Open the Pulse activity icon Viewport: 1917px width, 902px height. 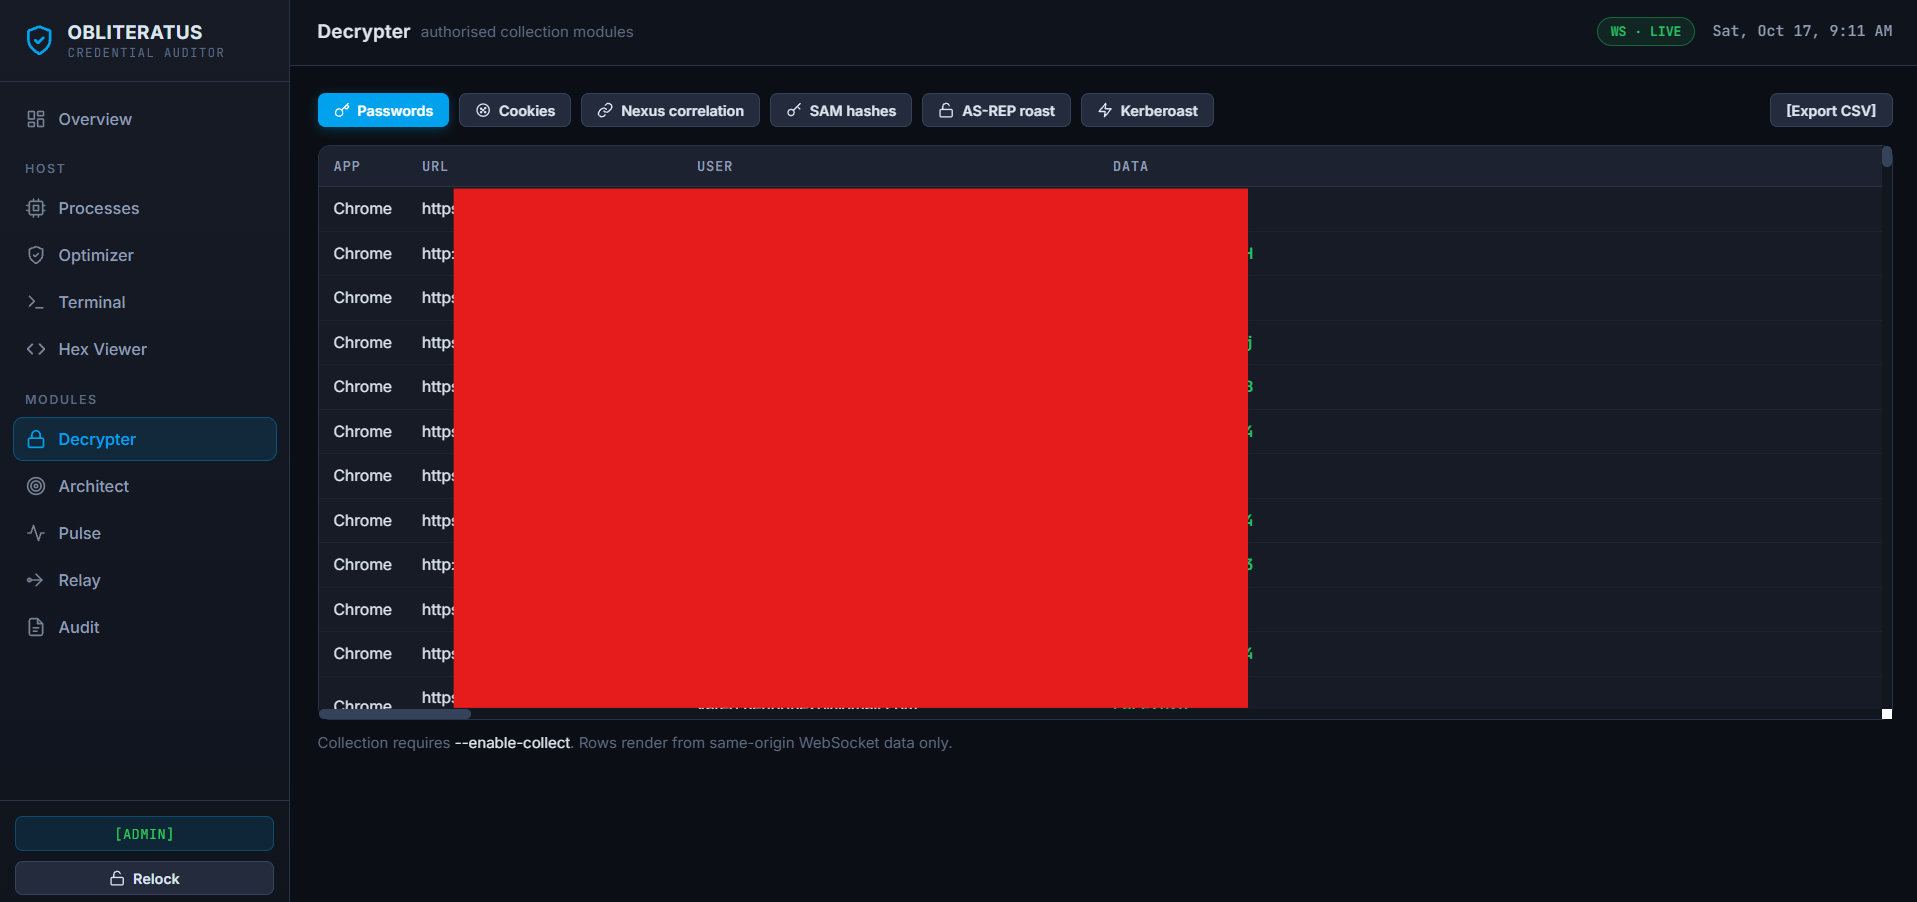(36, 533)
